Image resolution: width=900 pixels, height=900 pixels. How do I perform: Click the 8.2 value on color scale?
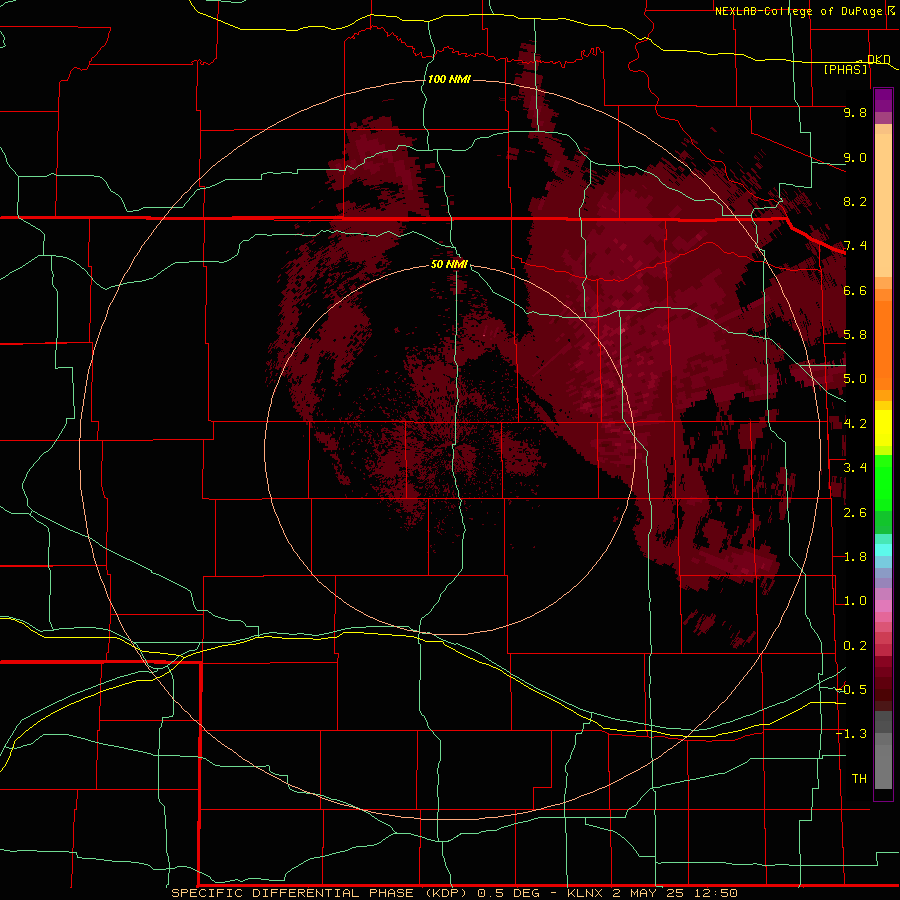pos(855,201)
